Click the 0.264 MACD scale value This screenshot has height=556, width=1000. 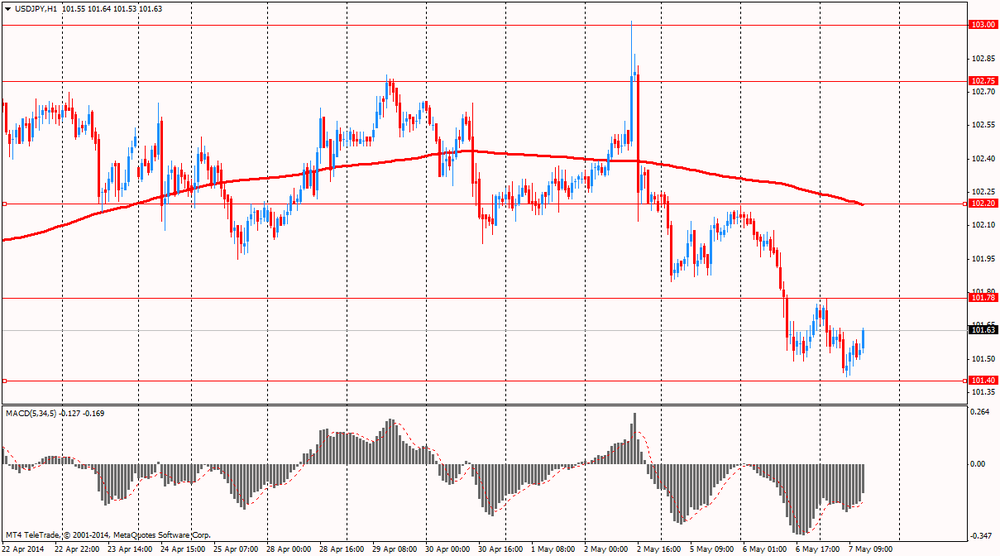click(x=980, y=412)
